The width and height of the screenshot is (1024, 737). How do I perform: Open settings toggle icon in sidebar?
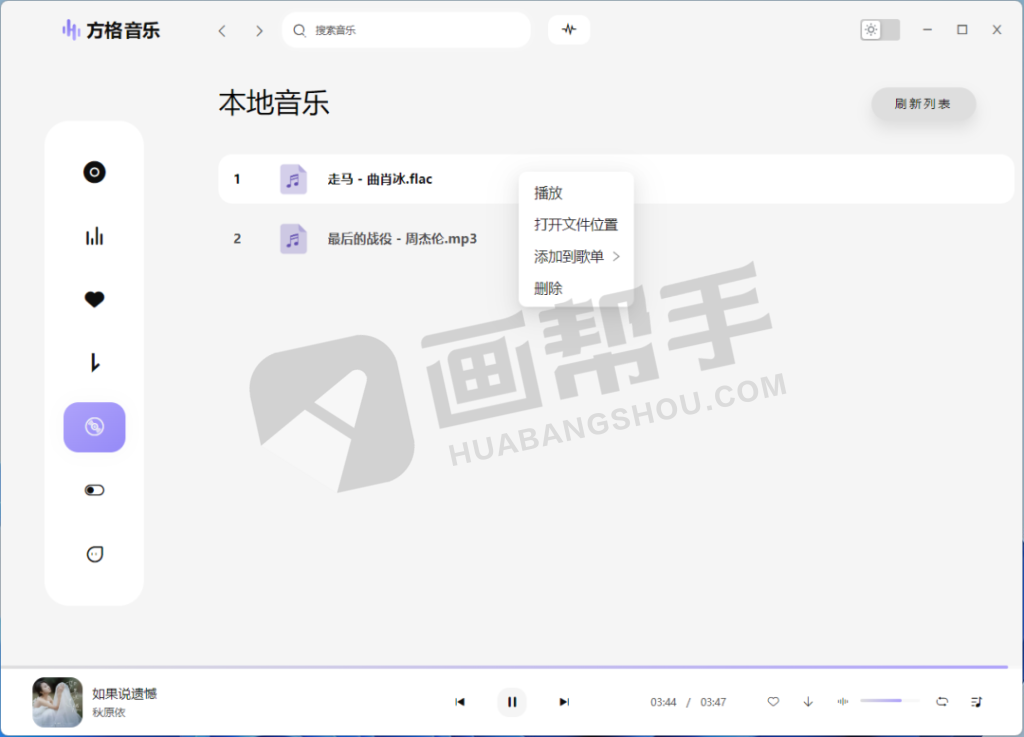point(94,490)
